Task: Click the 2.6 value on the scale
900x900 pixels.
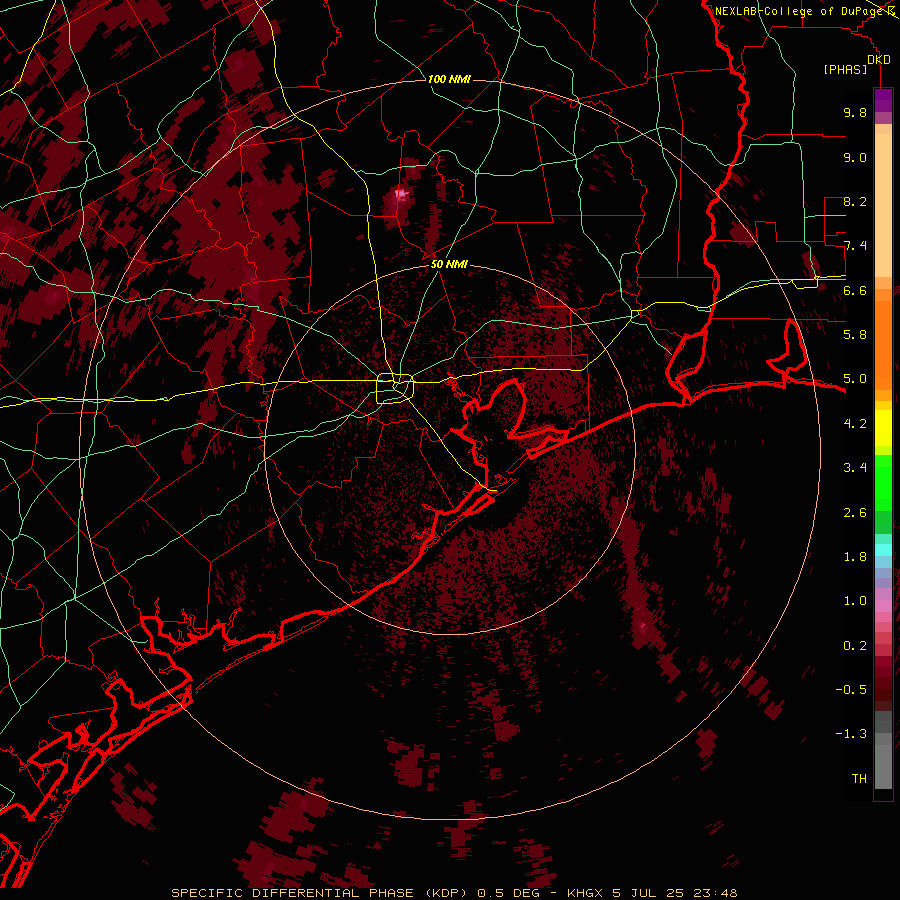Action: pos(855,512)
